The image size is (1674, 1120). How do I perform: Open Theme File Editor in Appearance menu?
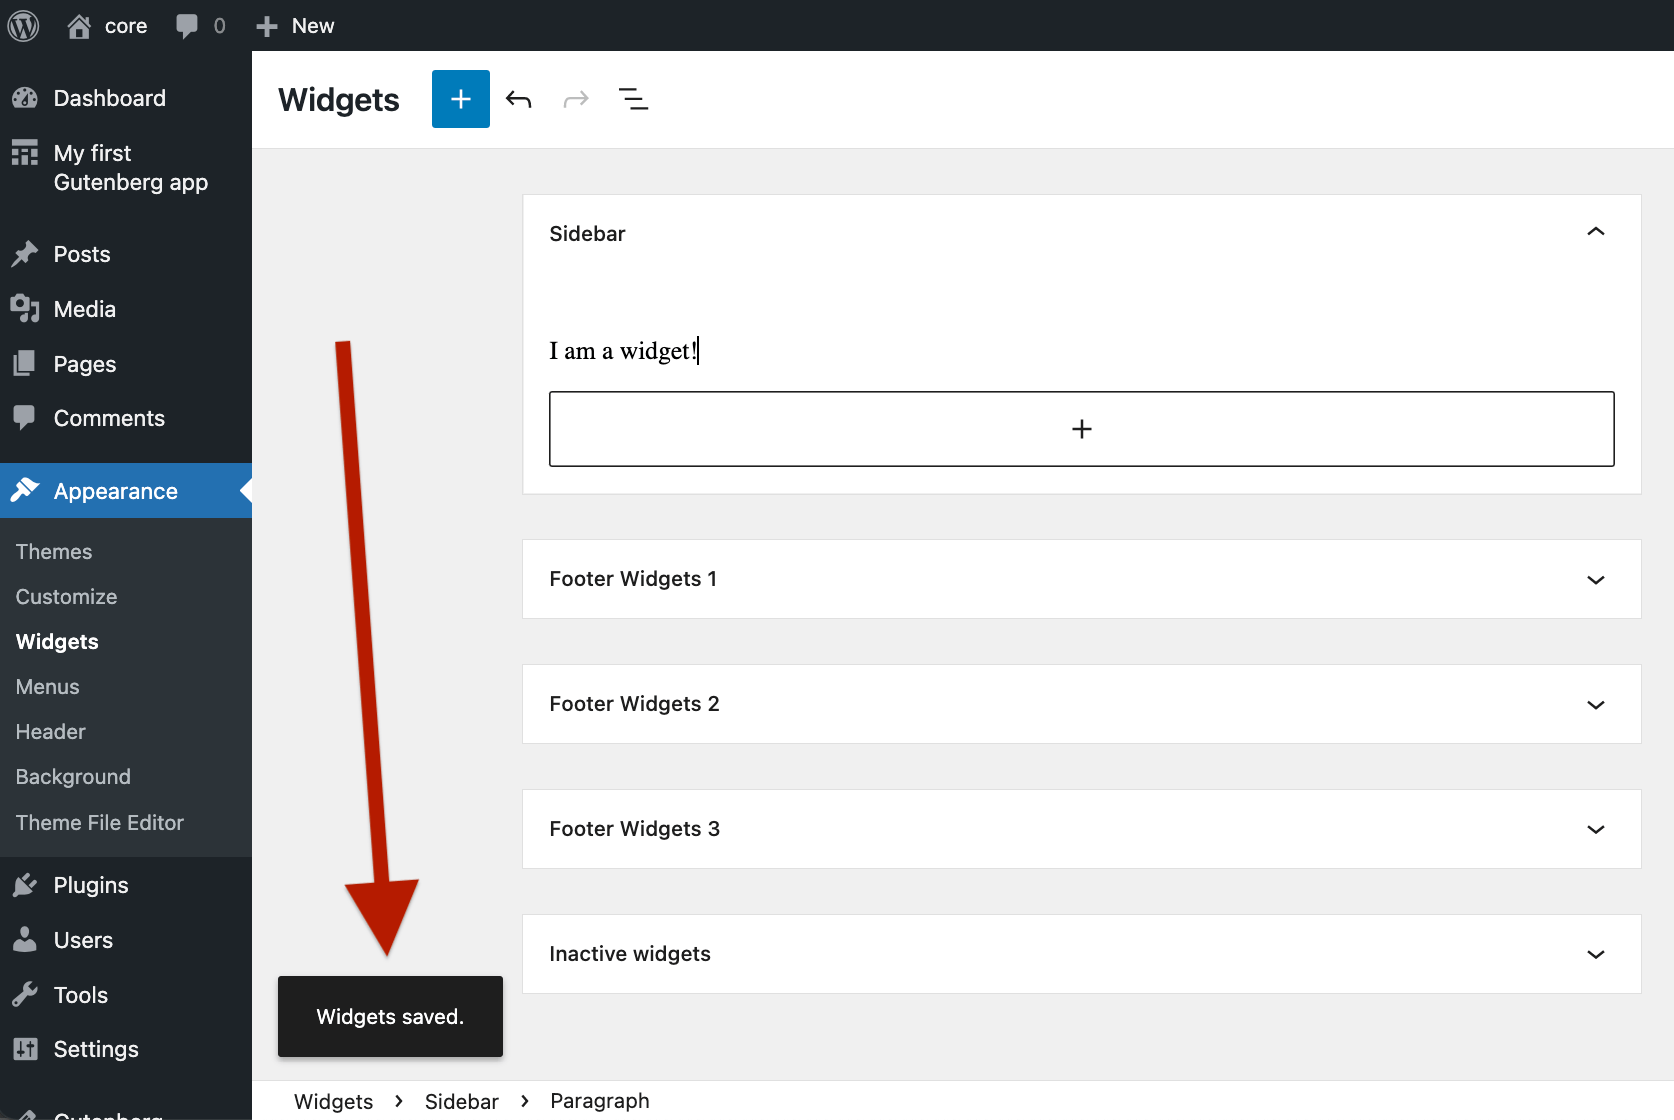100,823
